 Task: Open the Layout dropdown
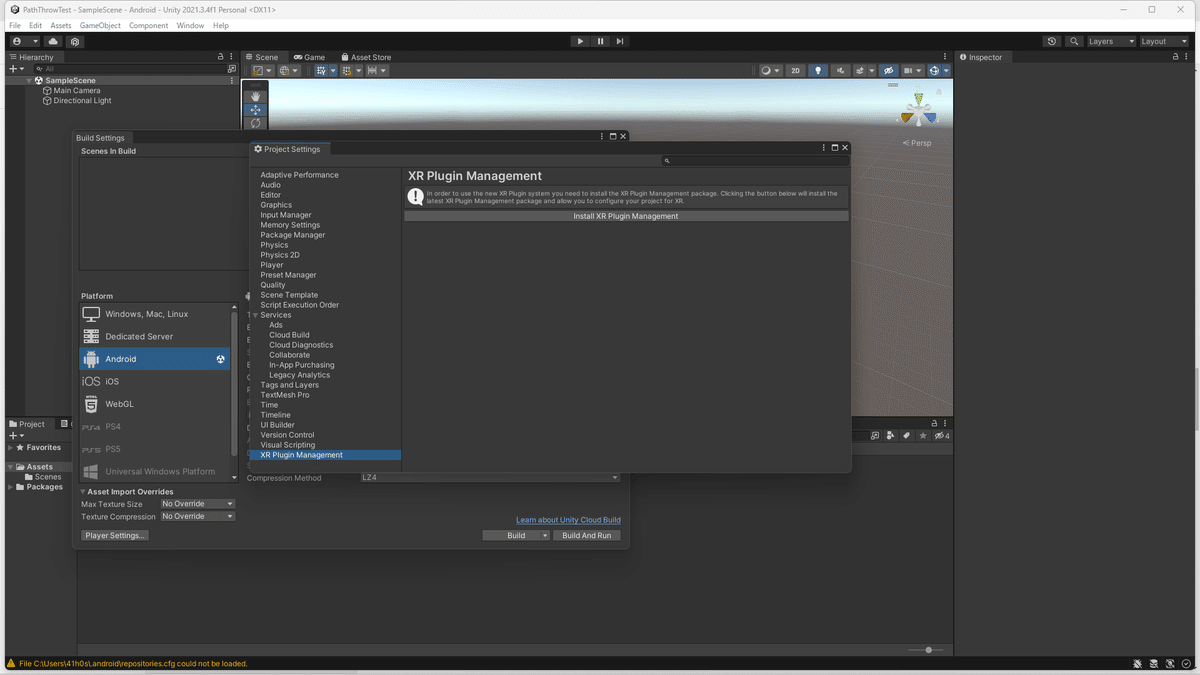tap(1164, 42)
